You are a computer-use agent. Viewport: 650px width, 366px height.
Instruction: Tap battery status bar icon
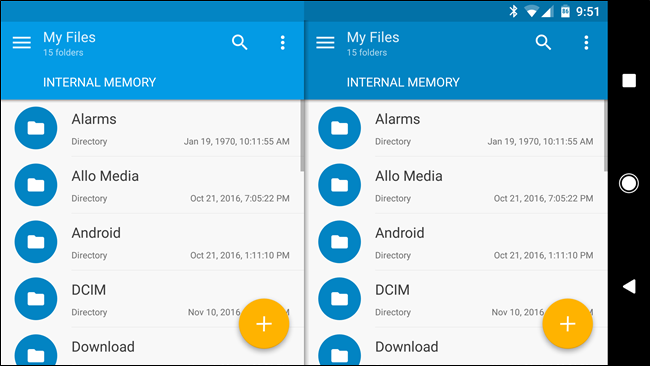coord(565,11)
